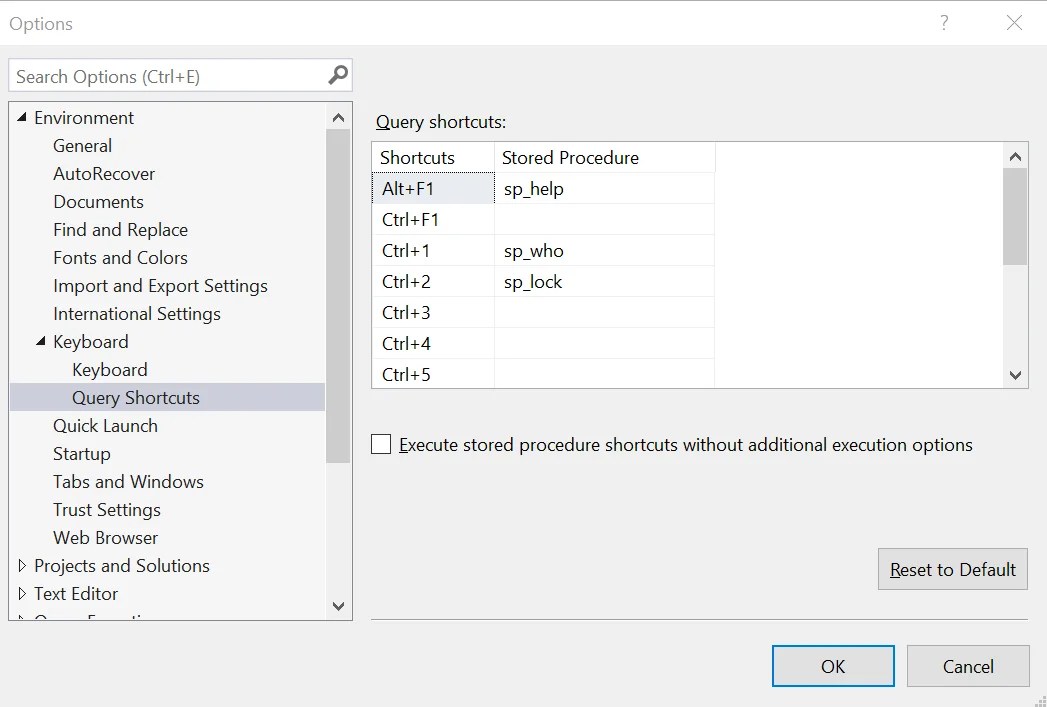This screenshot has height=707, width=1047.
Task: Select Fonts and Colors settings
Action: 120,257
